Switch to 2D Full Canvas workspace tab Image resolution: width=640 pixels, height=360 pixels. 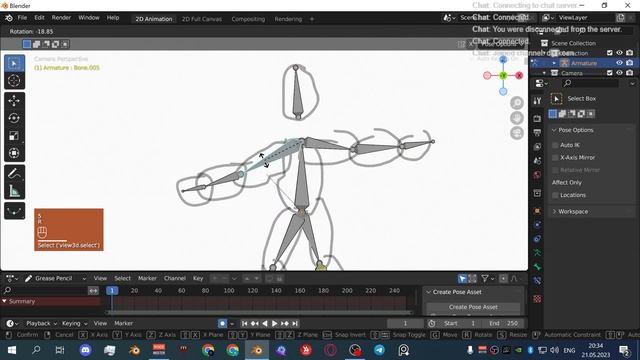[x=202, y=19]
